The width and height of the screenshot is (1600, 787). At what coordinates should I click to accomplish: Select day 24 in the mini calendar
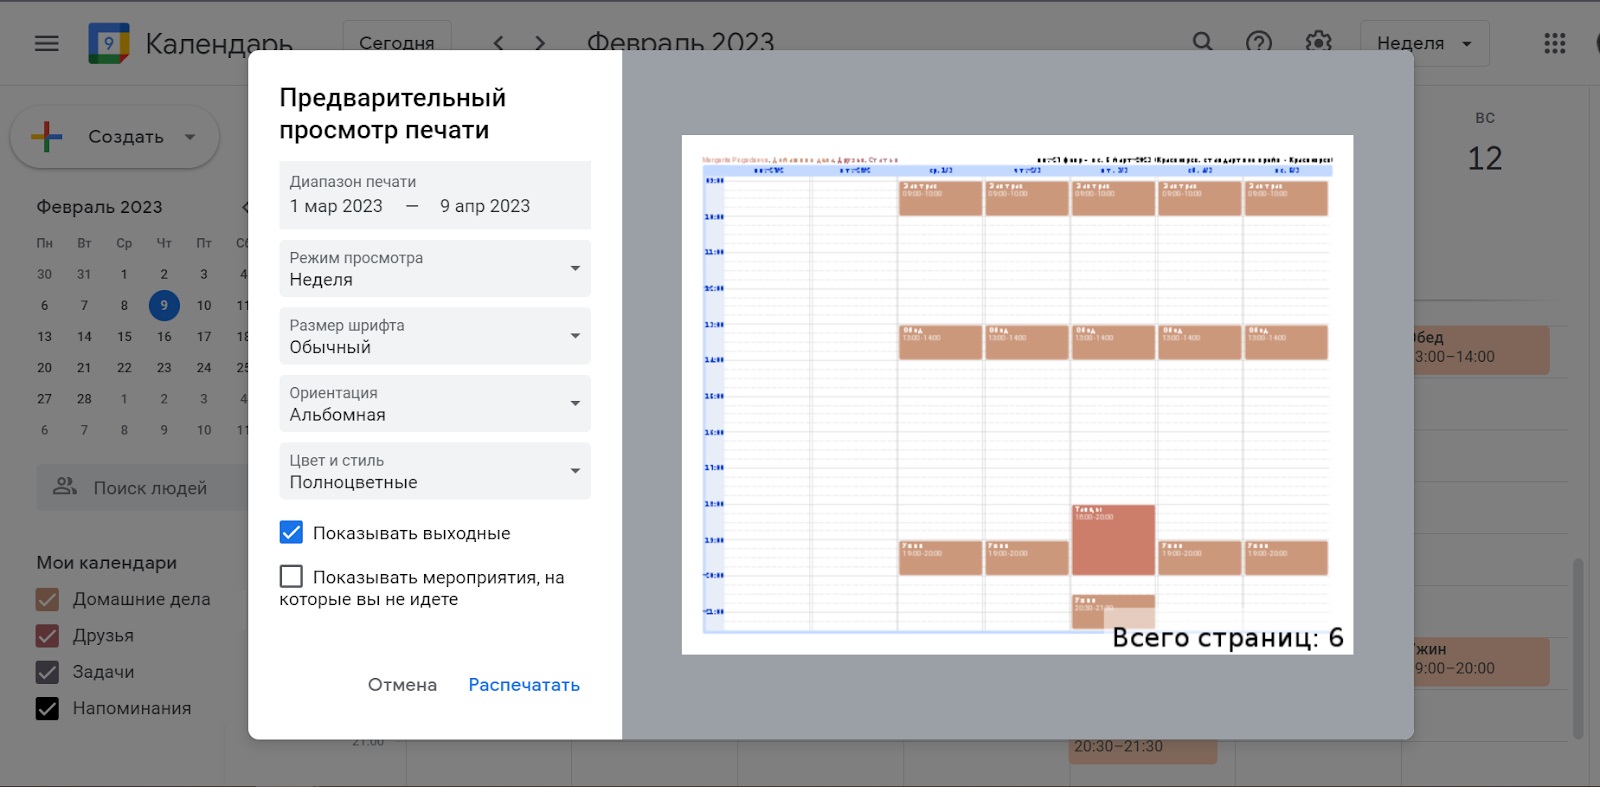(204, 368)
